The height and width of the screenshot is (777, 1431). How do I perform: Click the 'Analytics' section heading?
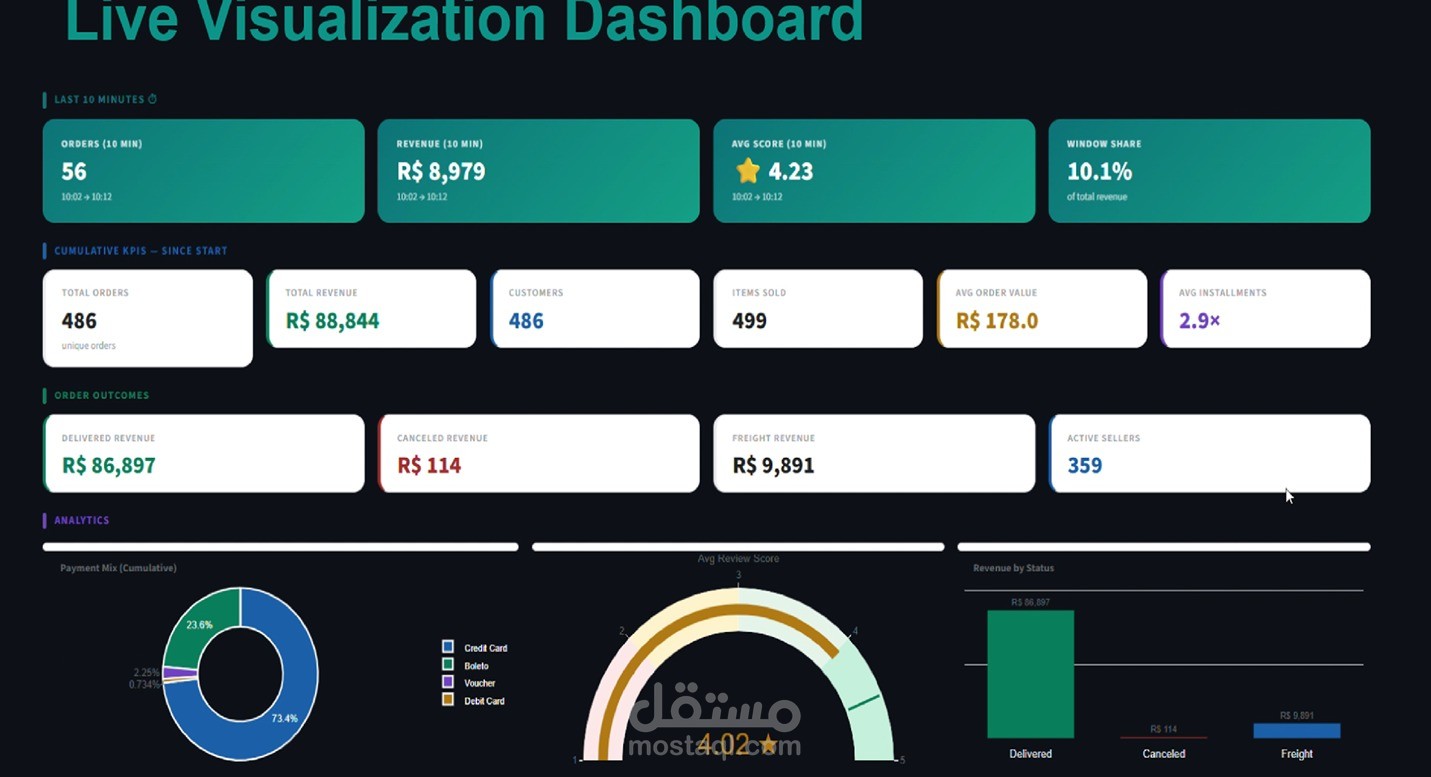tap(82, 520)
